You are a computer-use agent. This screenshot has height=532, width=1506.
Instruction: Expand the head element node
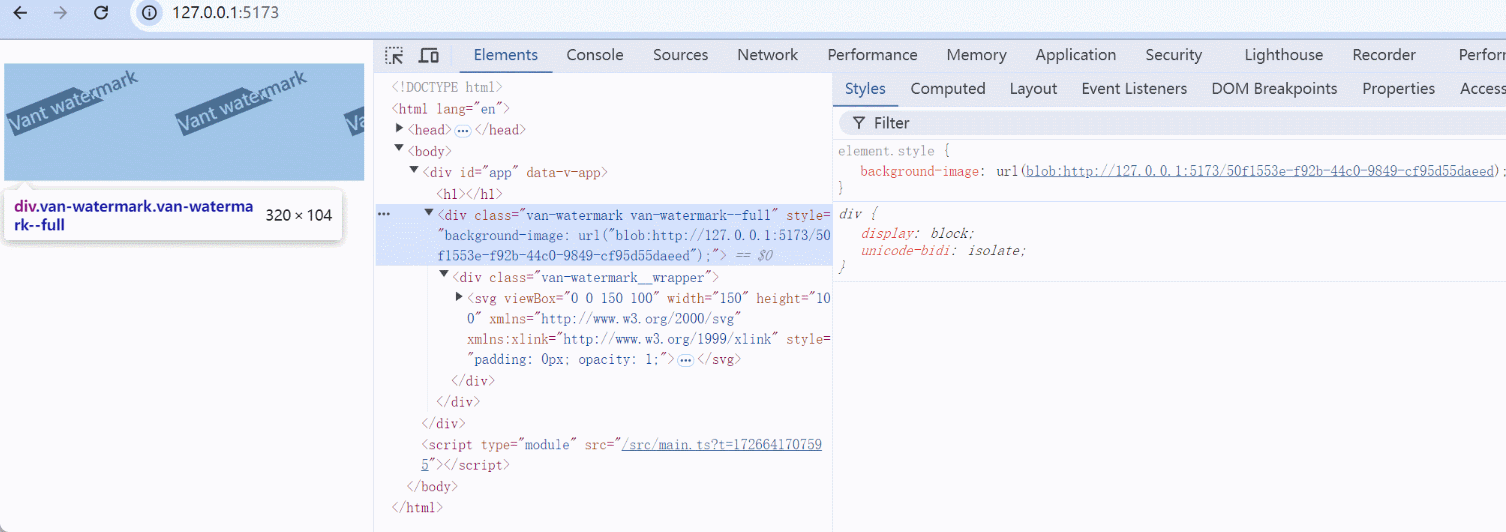coord(400,130)
